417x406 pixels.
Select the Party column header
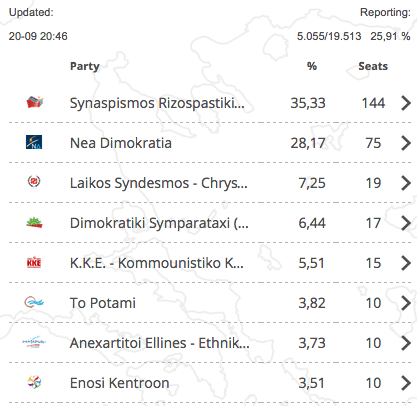pos(85,66)
